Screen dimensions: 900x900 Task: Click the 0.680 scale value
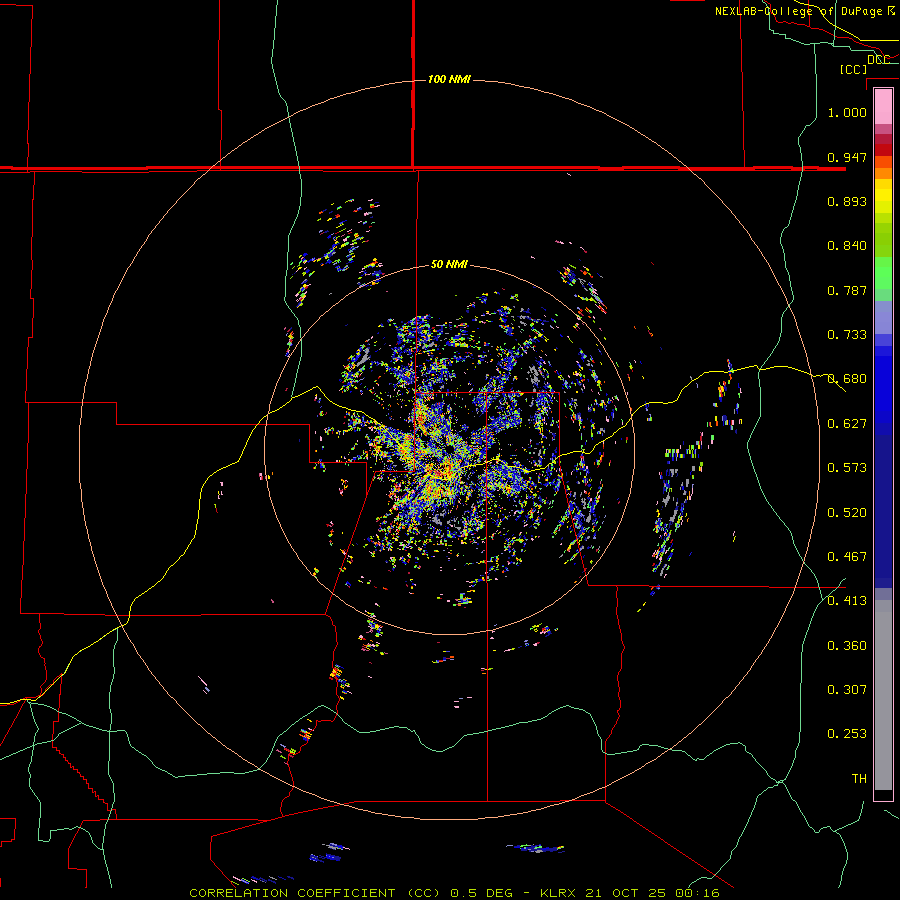847,379
